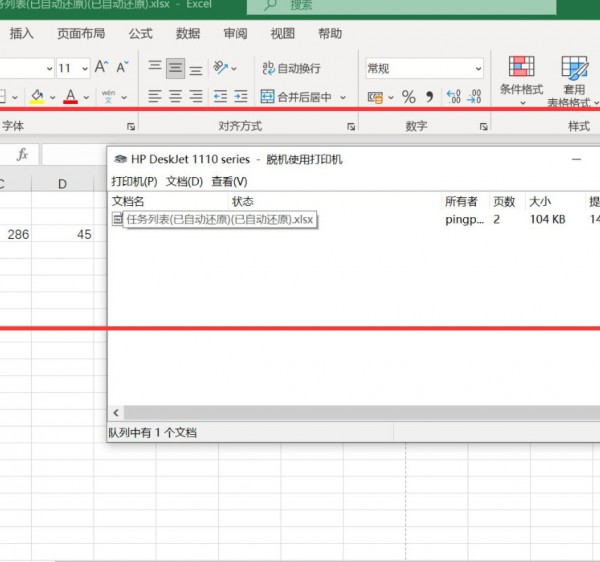Open 打印机(P) menu in printer window
Viewport: 600px width, 562px height.
[134, 181]
